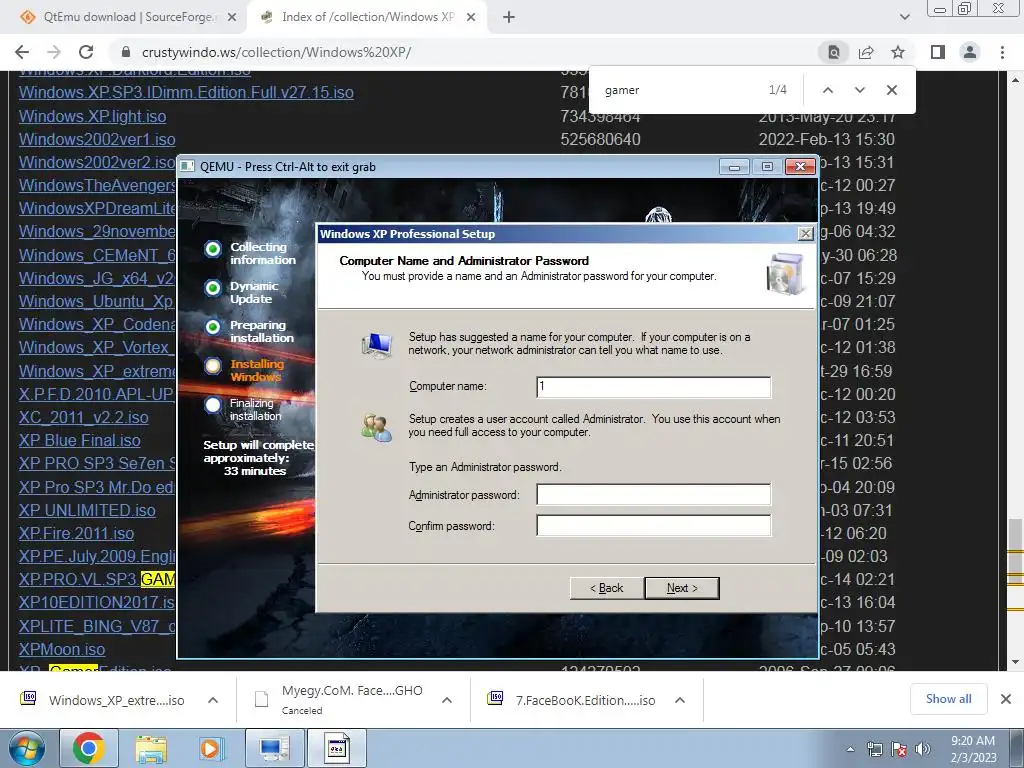1024x768 pixels.
Task: Open a new browser tab
Action: tap(509, 17)
